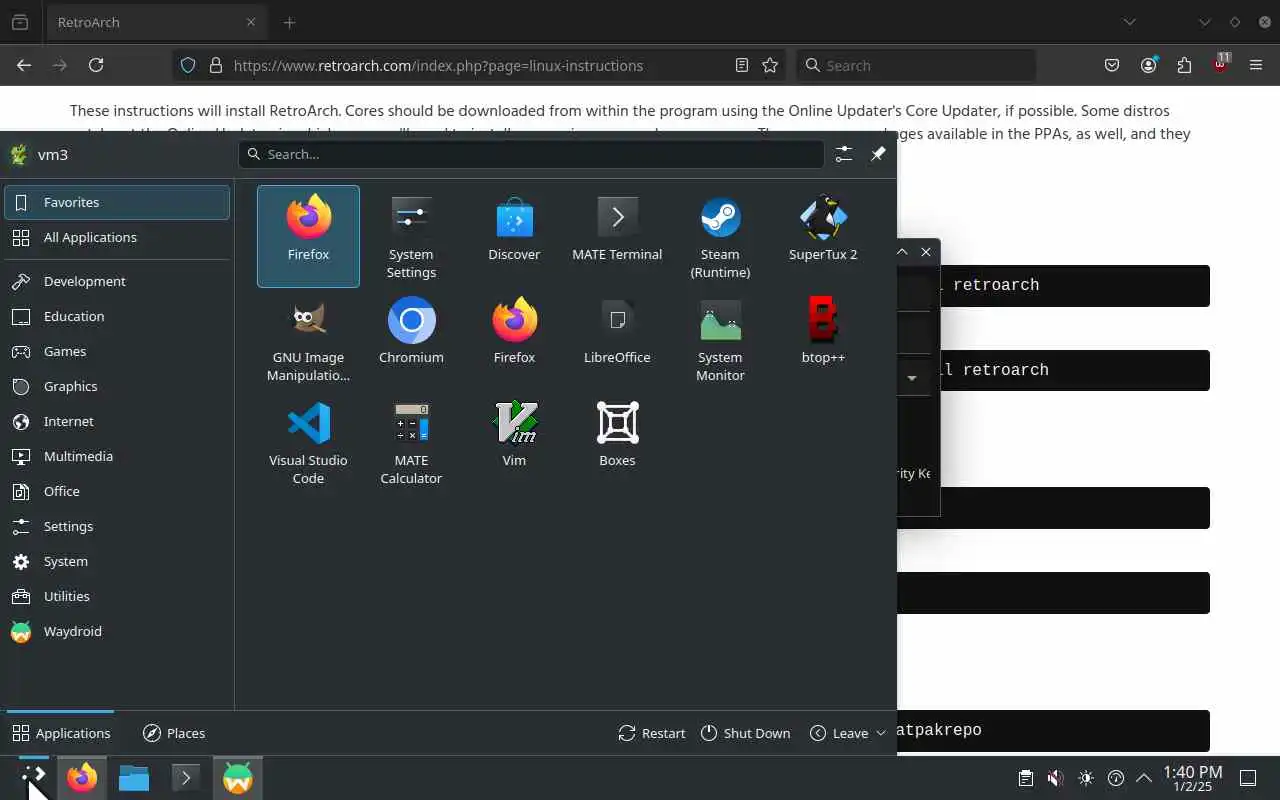Expand the dropdown arrow in the background dialog

click(x=912, y=378)
